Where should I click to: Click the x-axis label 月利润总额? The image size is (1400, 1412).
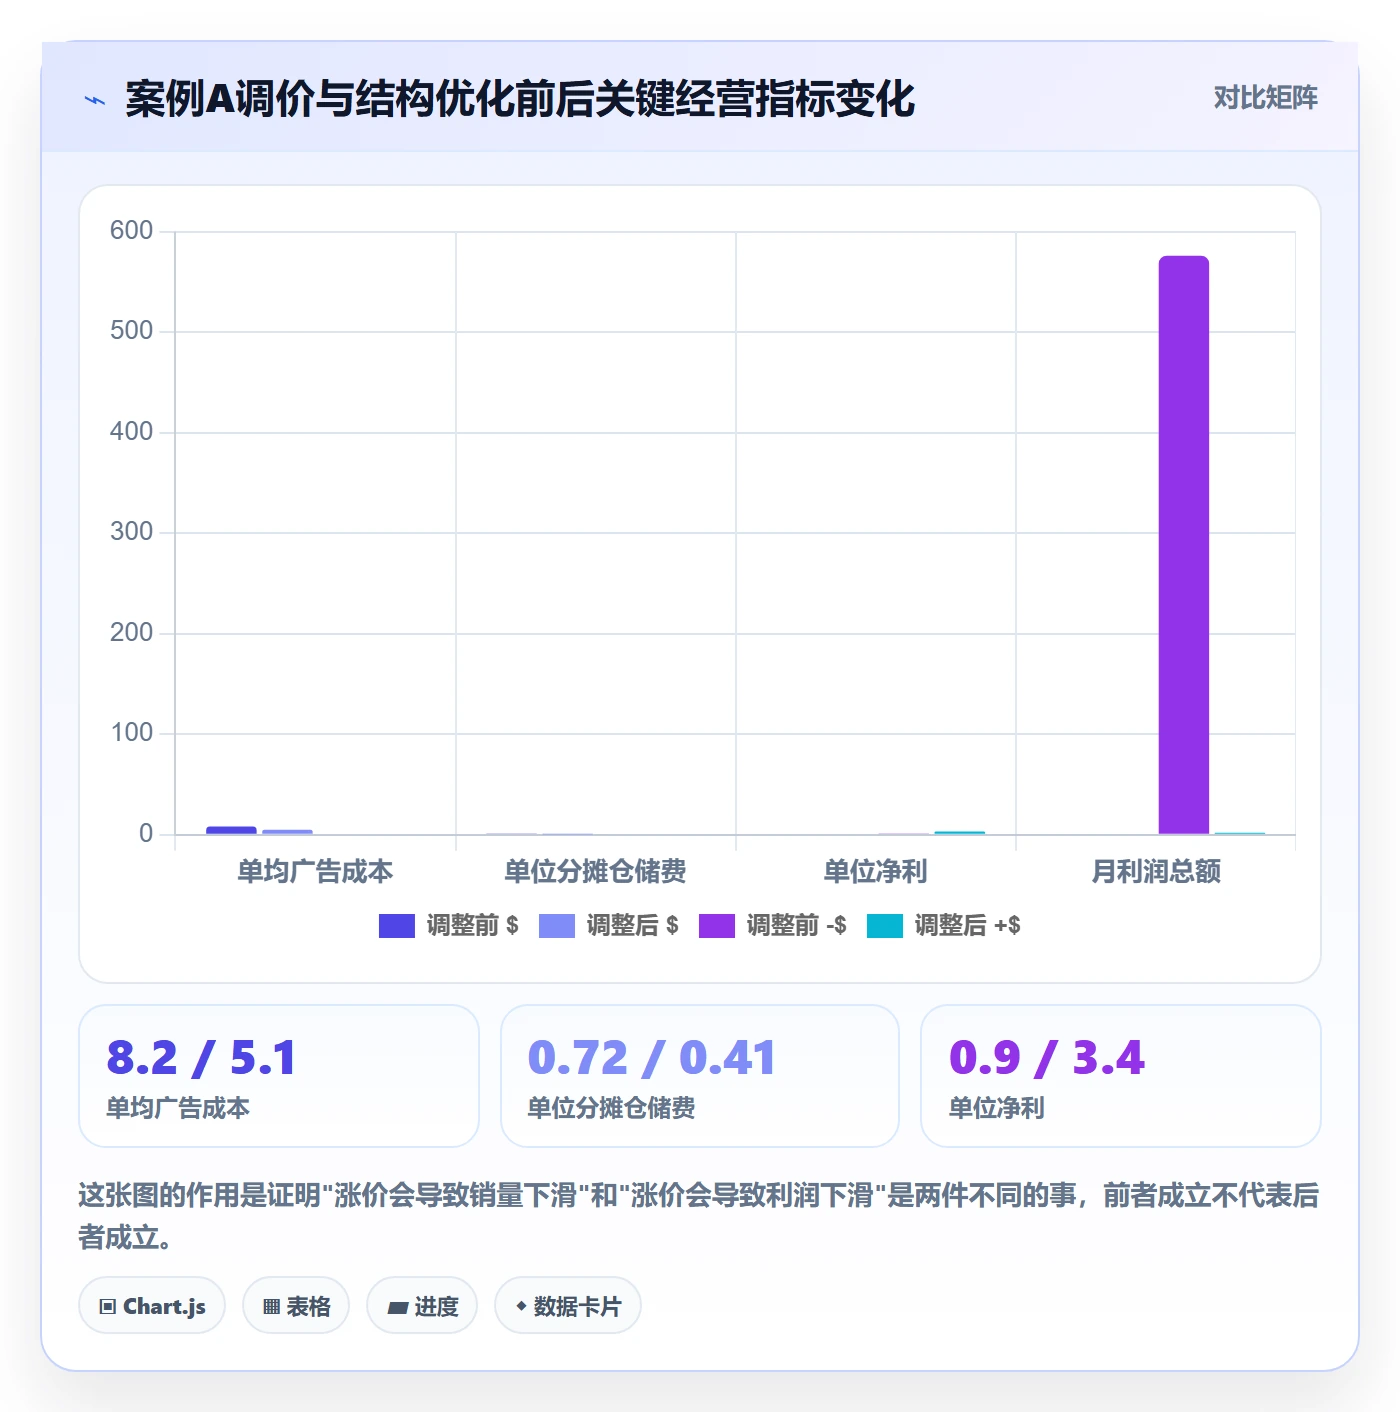[x=1156, y=872]
